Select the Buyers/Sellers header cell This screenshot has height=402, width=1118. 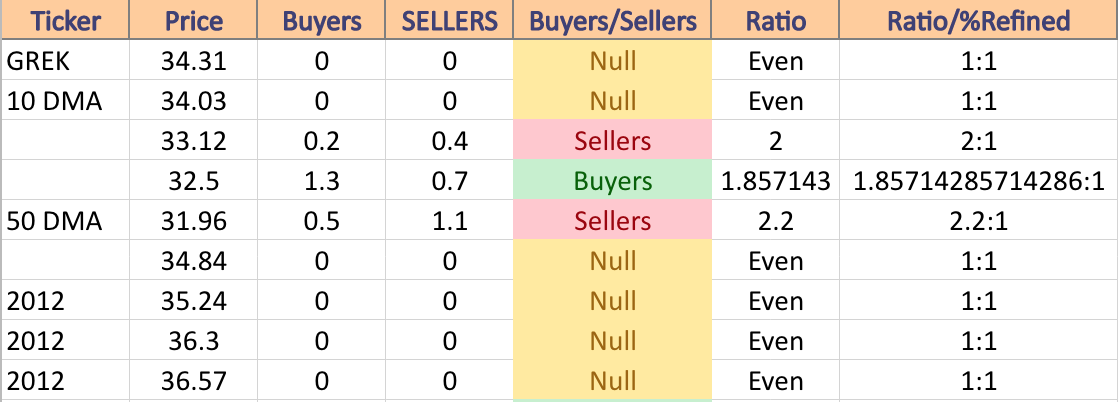(x=612, y=20)
